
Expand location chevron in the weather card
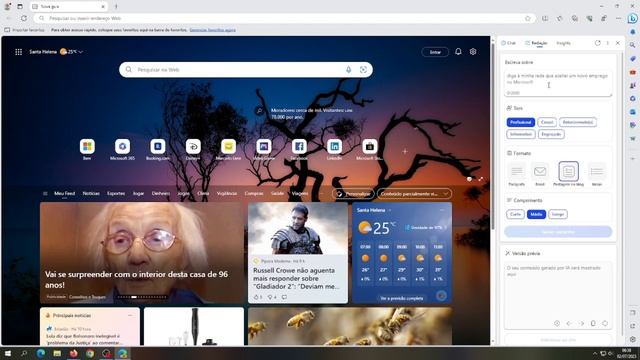[390, 210]
